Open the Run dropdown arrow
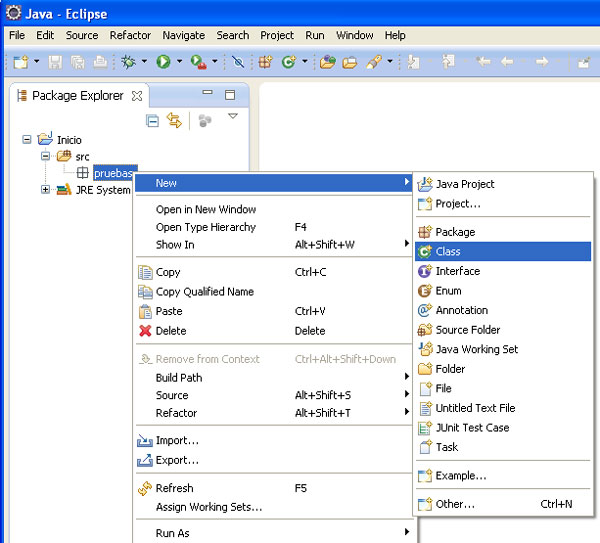The image size is (600, 543). (179, 61)
